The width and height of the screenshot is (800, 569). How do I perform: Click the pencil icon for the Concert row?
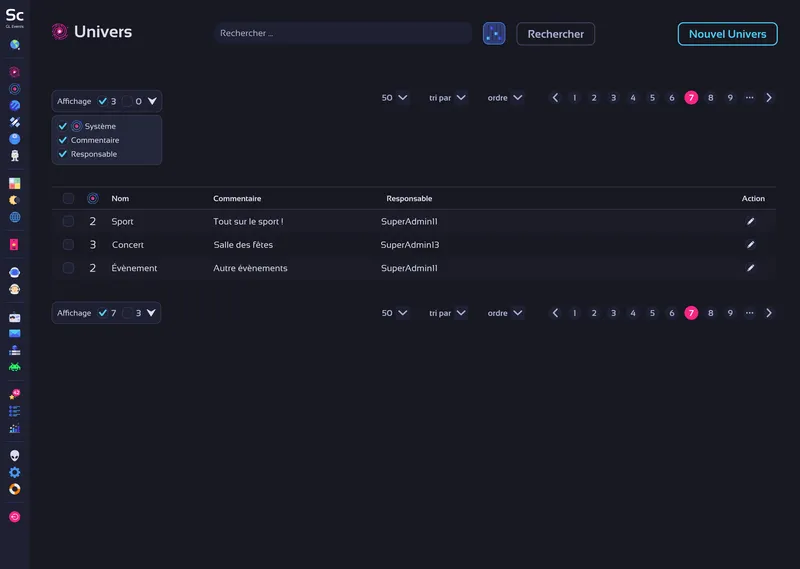tap(751, 244)
